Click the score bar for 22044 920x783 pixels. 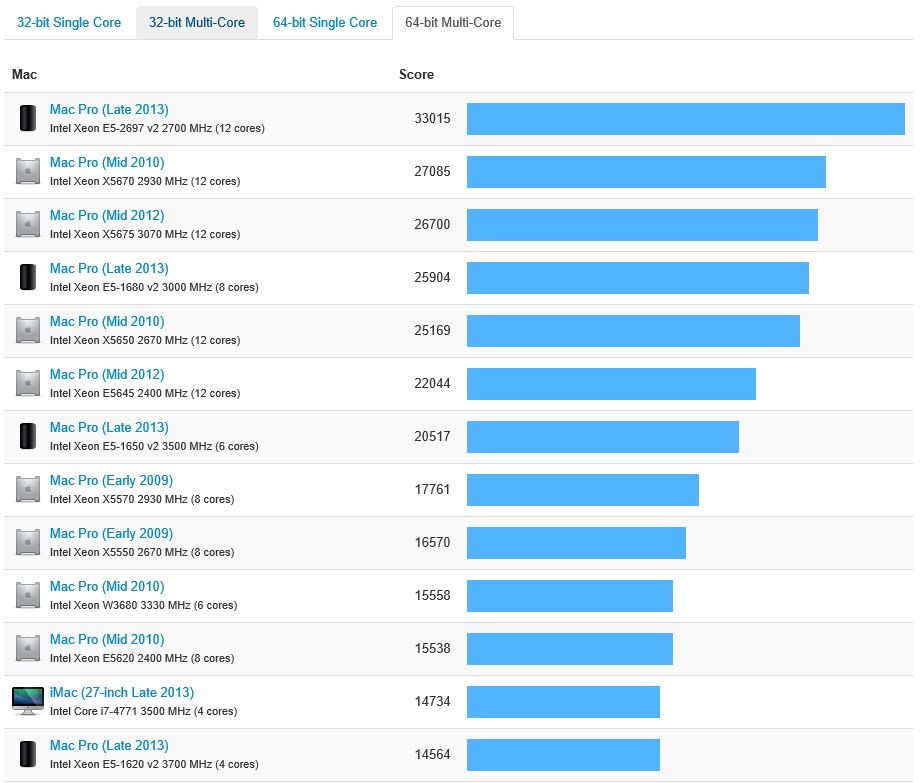point(611,384)
